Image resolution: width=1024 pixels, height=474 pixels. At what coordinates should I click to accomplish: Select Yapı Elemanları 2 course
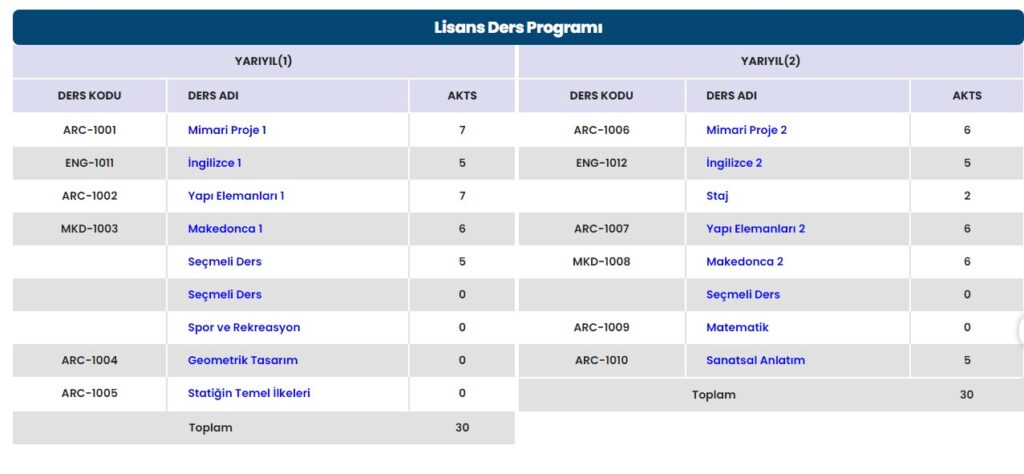coord(755,229)
